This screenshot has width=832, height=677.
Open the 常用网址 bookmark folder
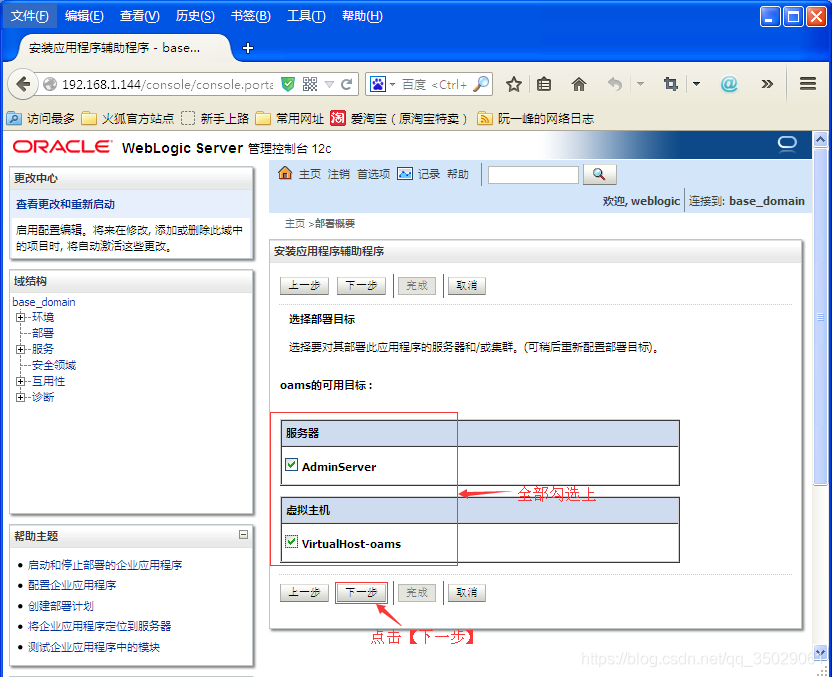290,118
